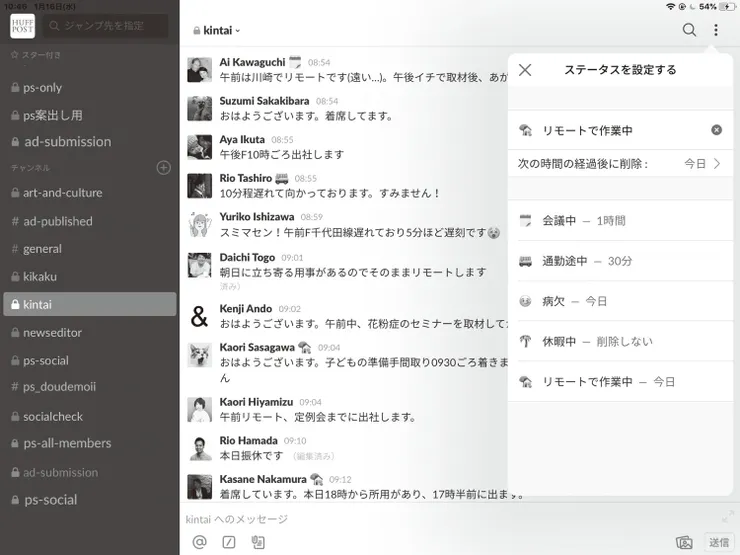Open the camera photo icon in composer

684,542
